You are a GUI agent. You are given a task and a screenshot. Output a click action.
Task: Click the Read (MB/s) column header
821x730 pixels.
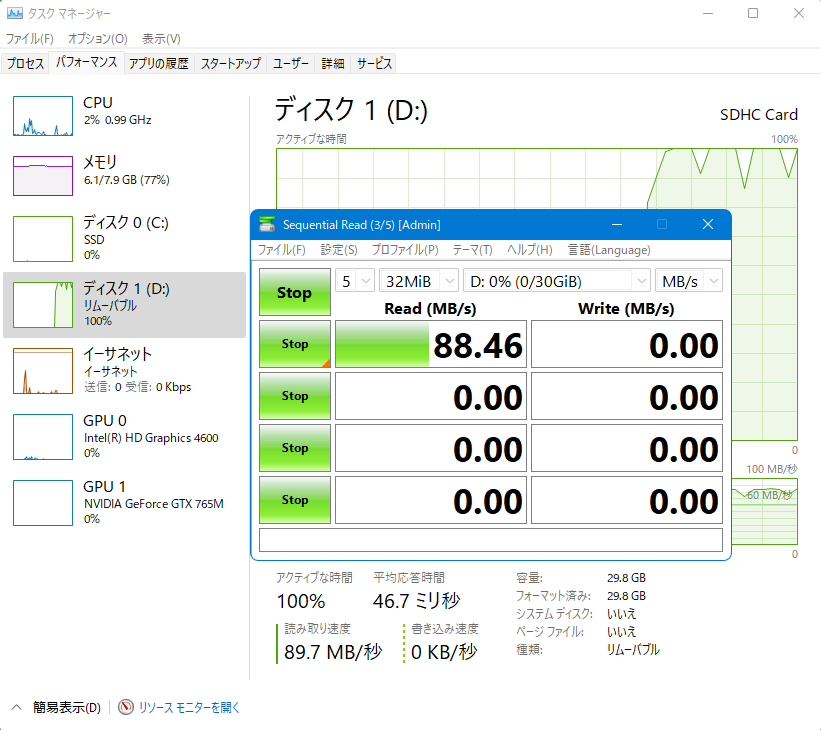430,308
